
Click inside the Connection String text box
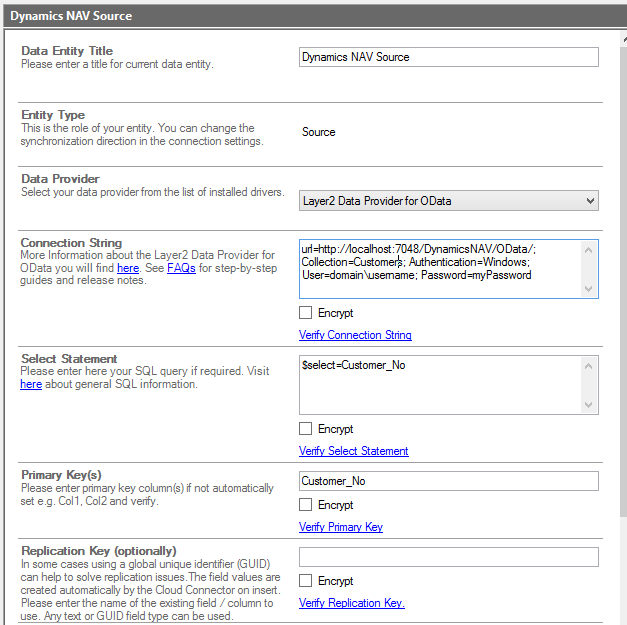point(440,268)
